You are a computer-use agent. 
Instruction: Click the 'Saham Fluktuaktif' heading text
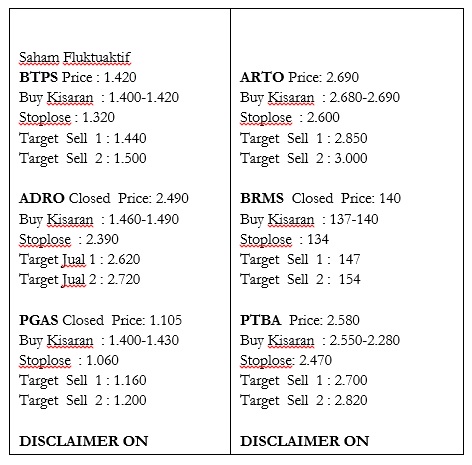pos(75,57)
